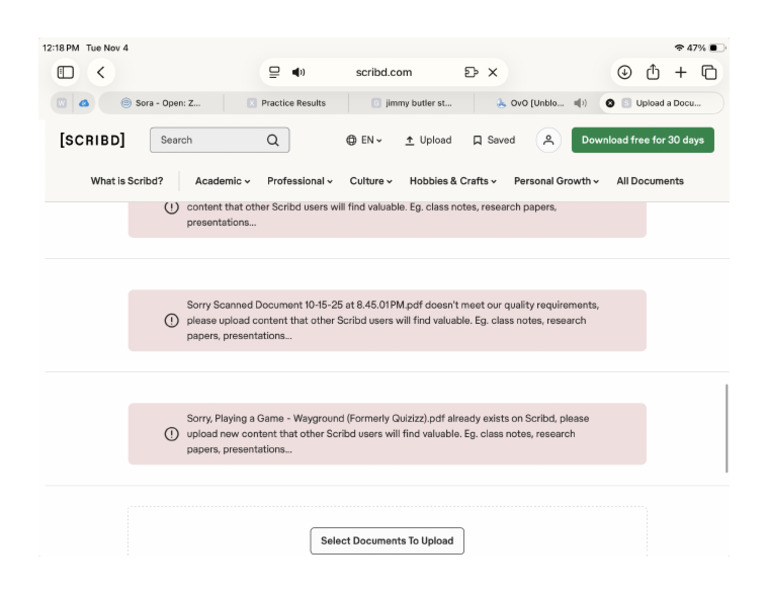Expand the Academic menu
This screenshot has height=594, width=768.
223,181
